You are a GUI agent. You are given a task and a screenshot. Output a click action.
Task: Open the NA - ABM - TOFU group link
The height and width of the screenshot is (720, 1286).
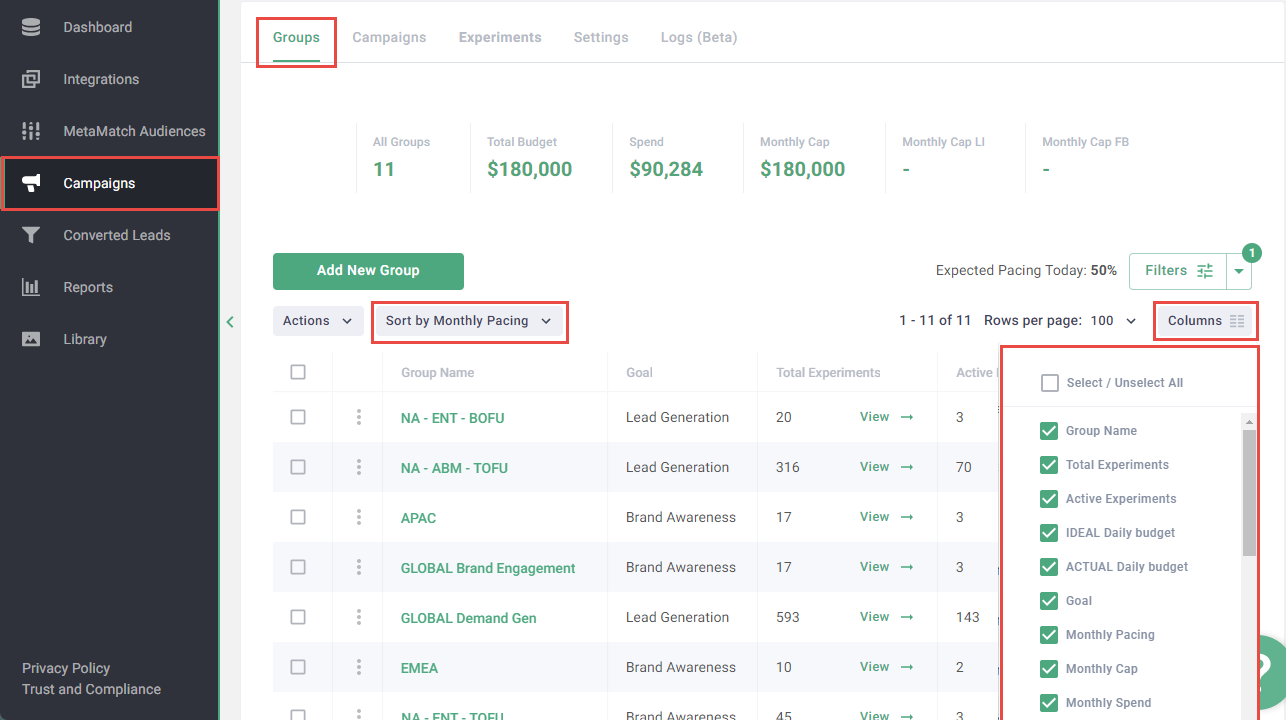pos(454,467)
